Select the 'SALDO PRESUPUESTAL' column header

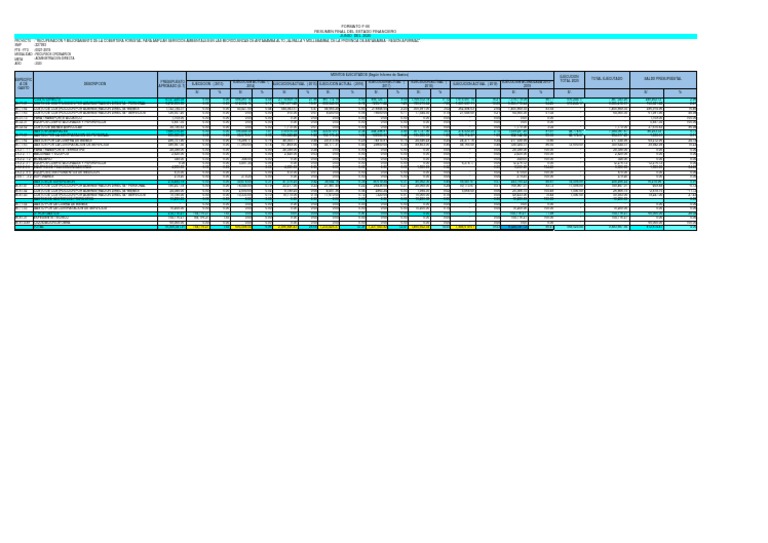click(x=663, y=80)
